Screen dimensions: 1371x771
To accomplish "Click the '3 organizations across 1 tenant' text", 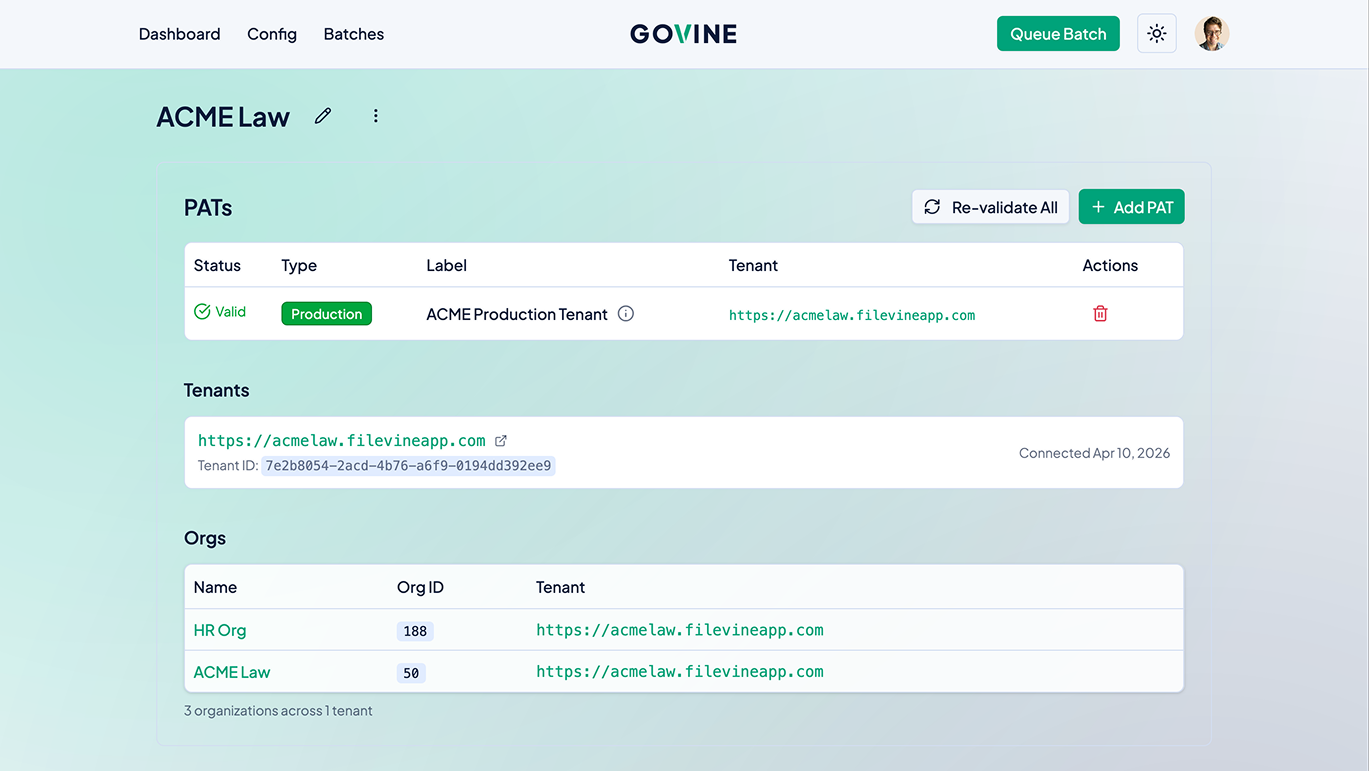I will coord(278,711).
